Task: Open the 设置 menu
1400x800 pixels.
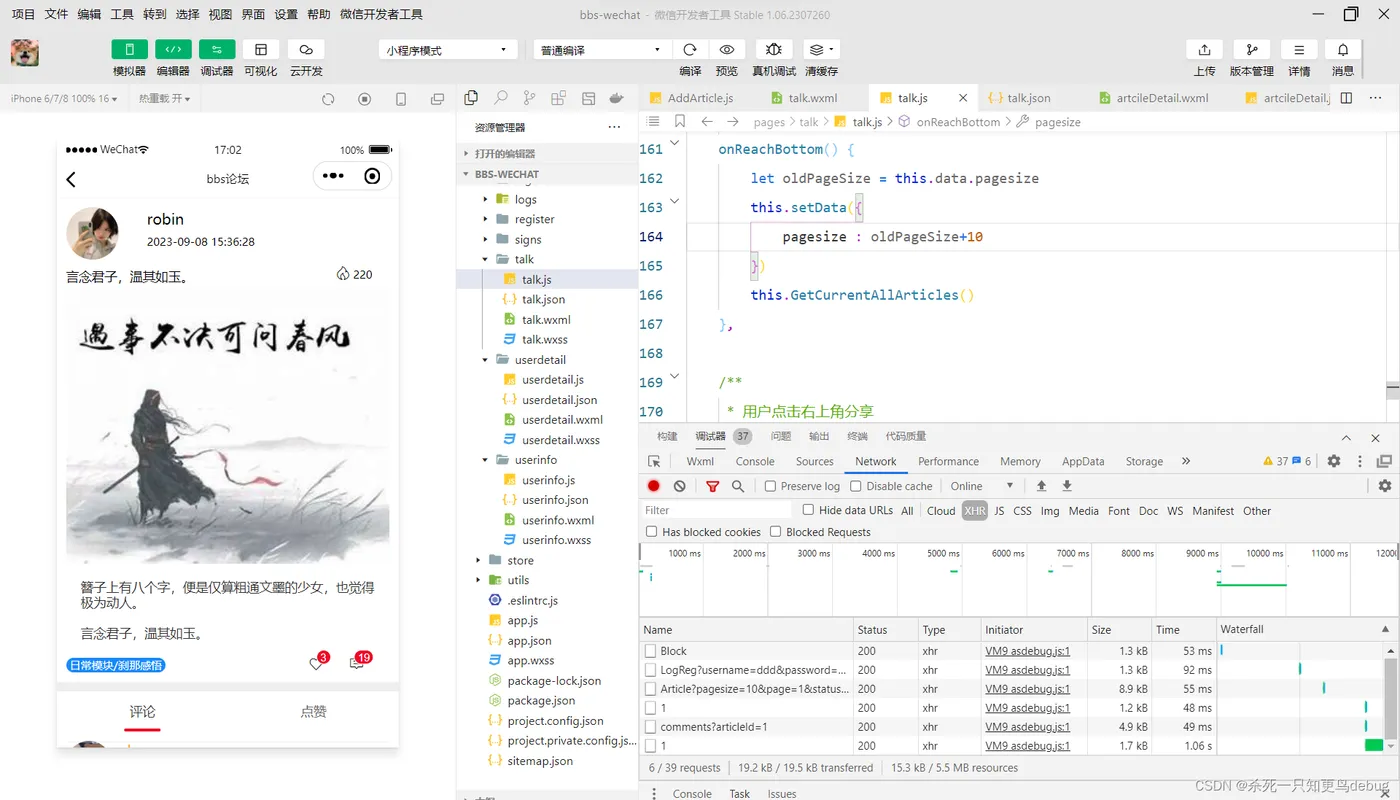Action: 286,14
